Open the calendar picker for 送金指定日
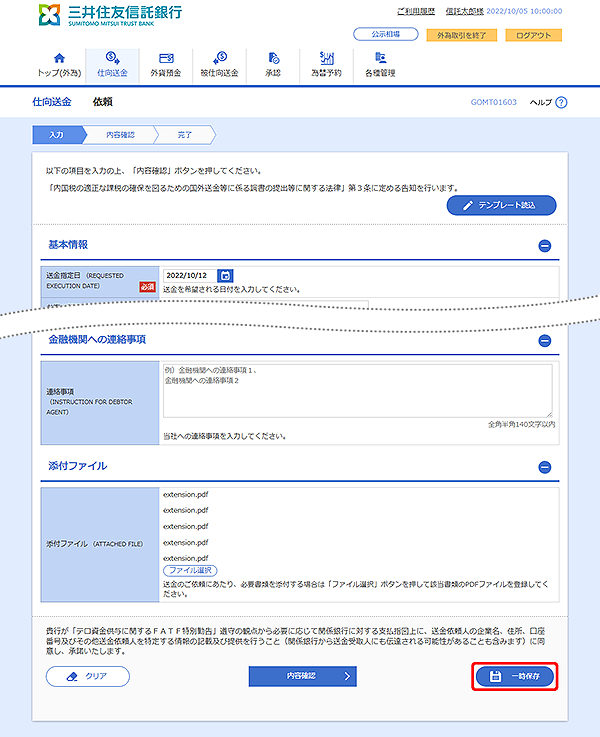This screenshot has width=600, height=737. [x=226, y=275]
